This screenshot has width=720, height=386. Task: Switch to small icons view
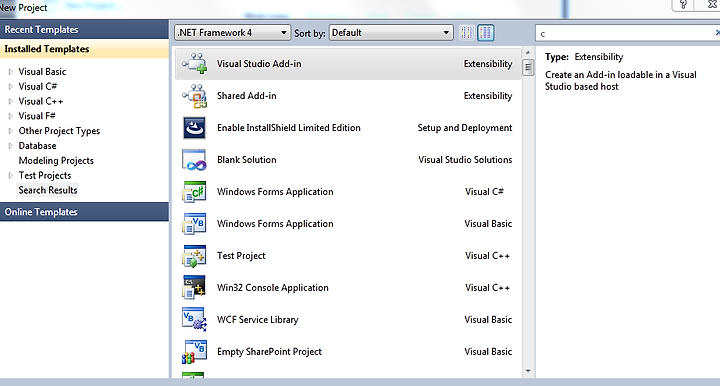pos(467,33)
